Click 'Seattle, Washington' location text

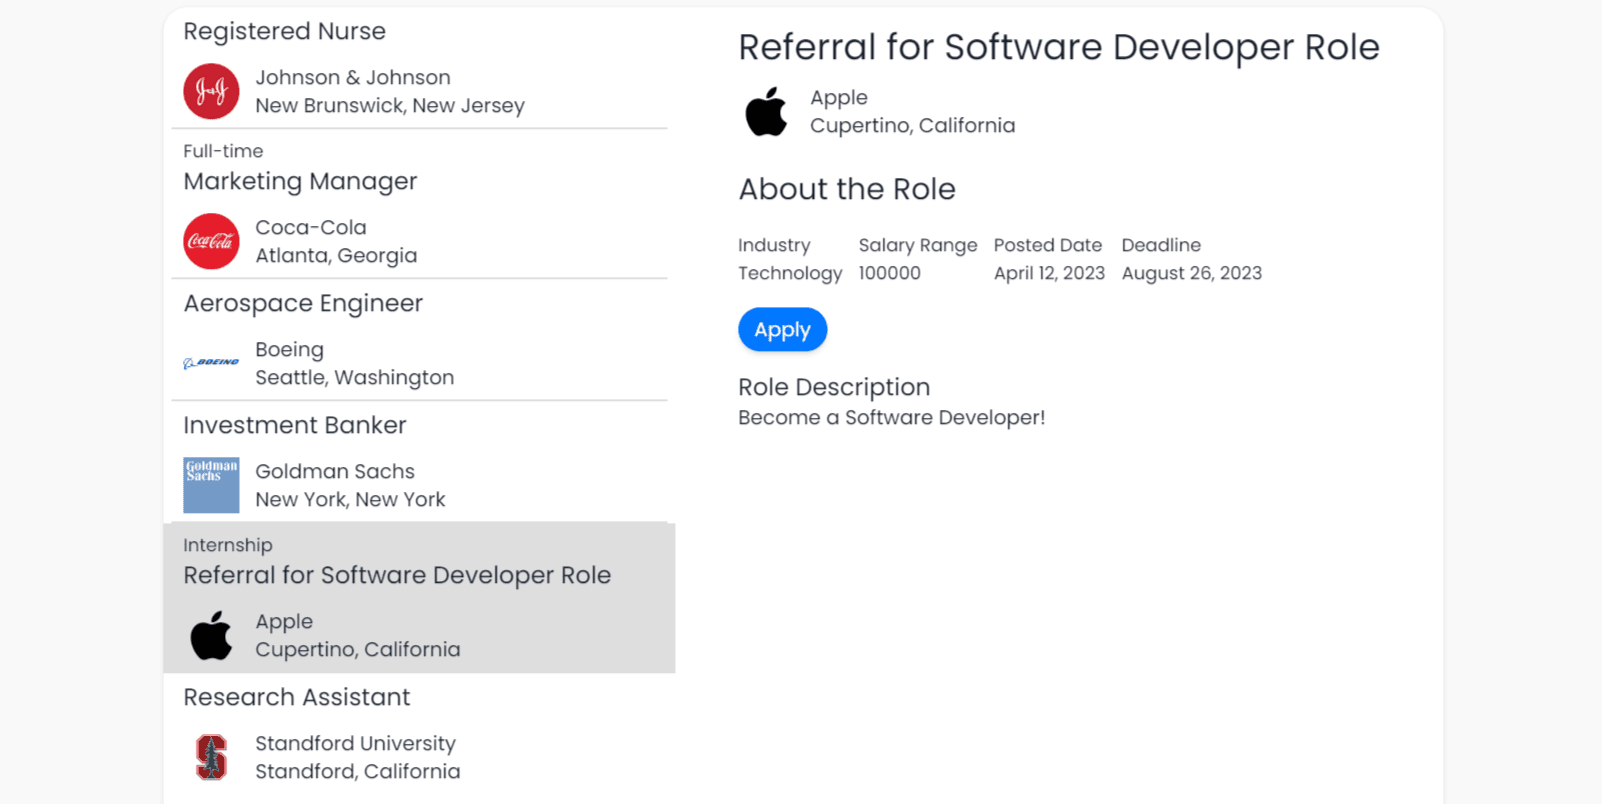[x=355, y=377]
